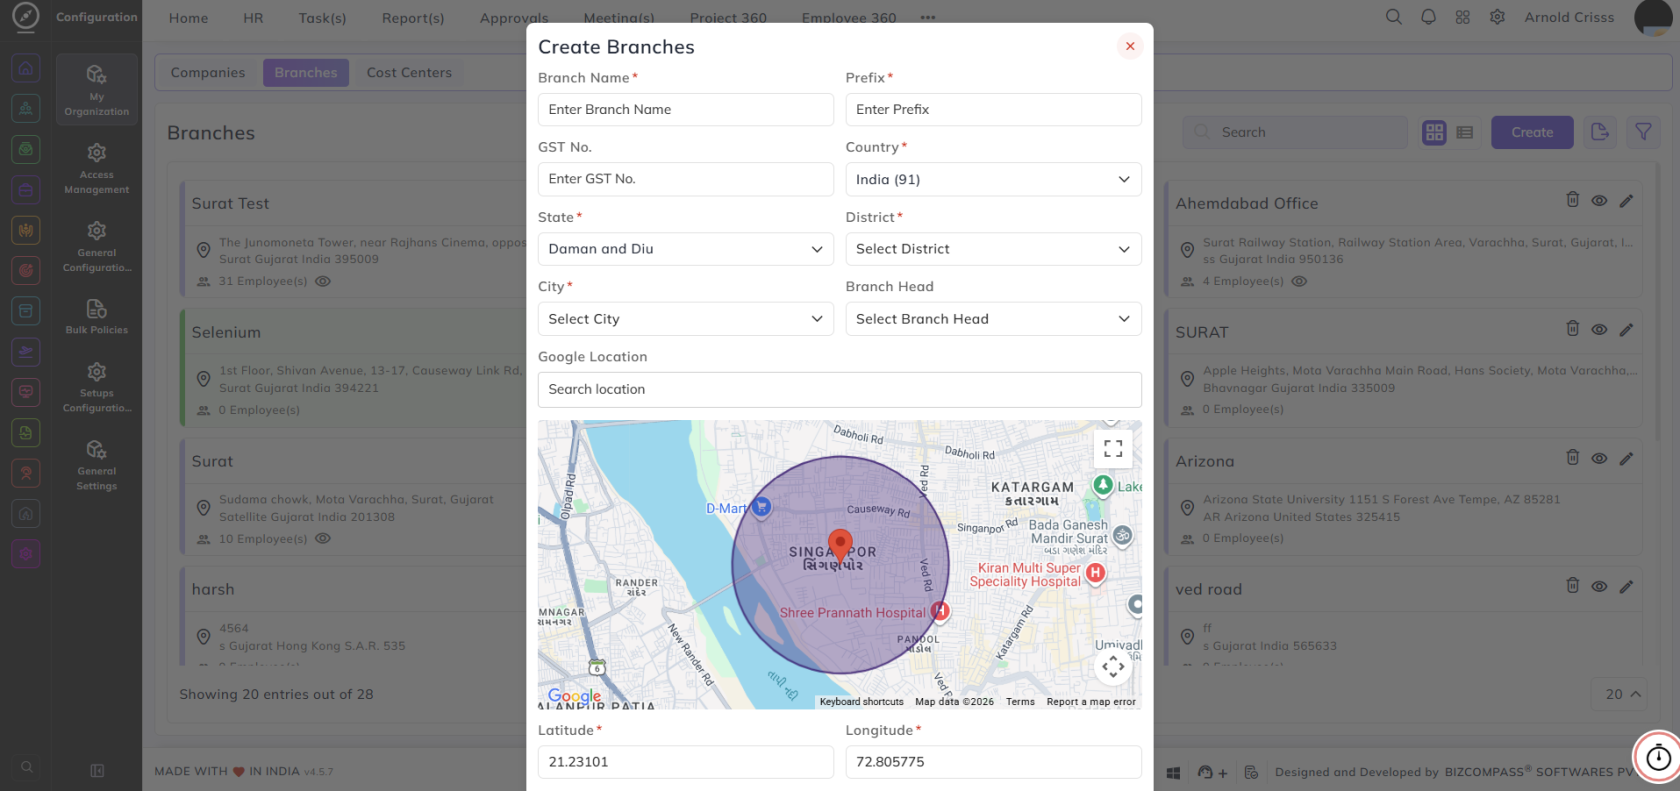Open the Select City dropdown
The height and width of the screenshot is (791, 1680).
click(x=686, y=319)
